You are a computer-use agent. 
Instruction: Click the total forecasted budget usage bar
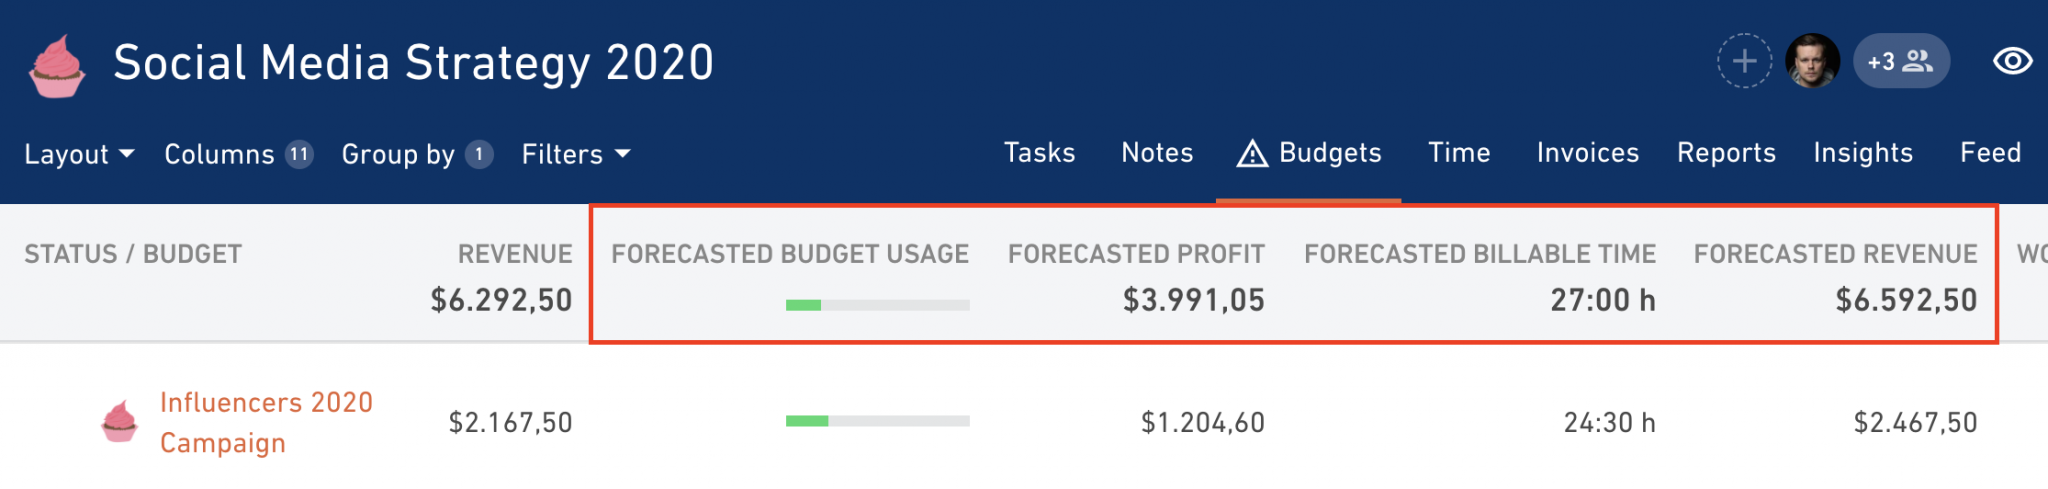point(877,305)
